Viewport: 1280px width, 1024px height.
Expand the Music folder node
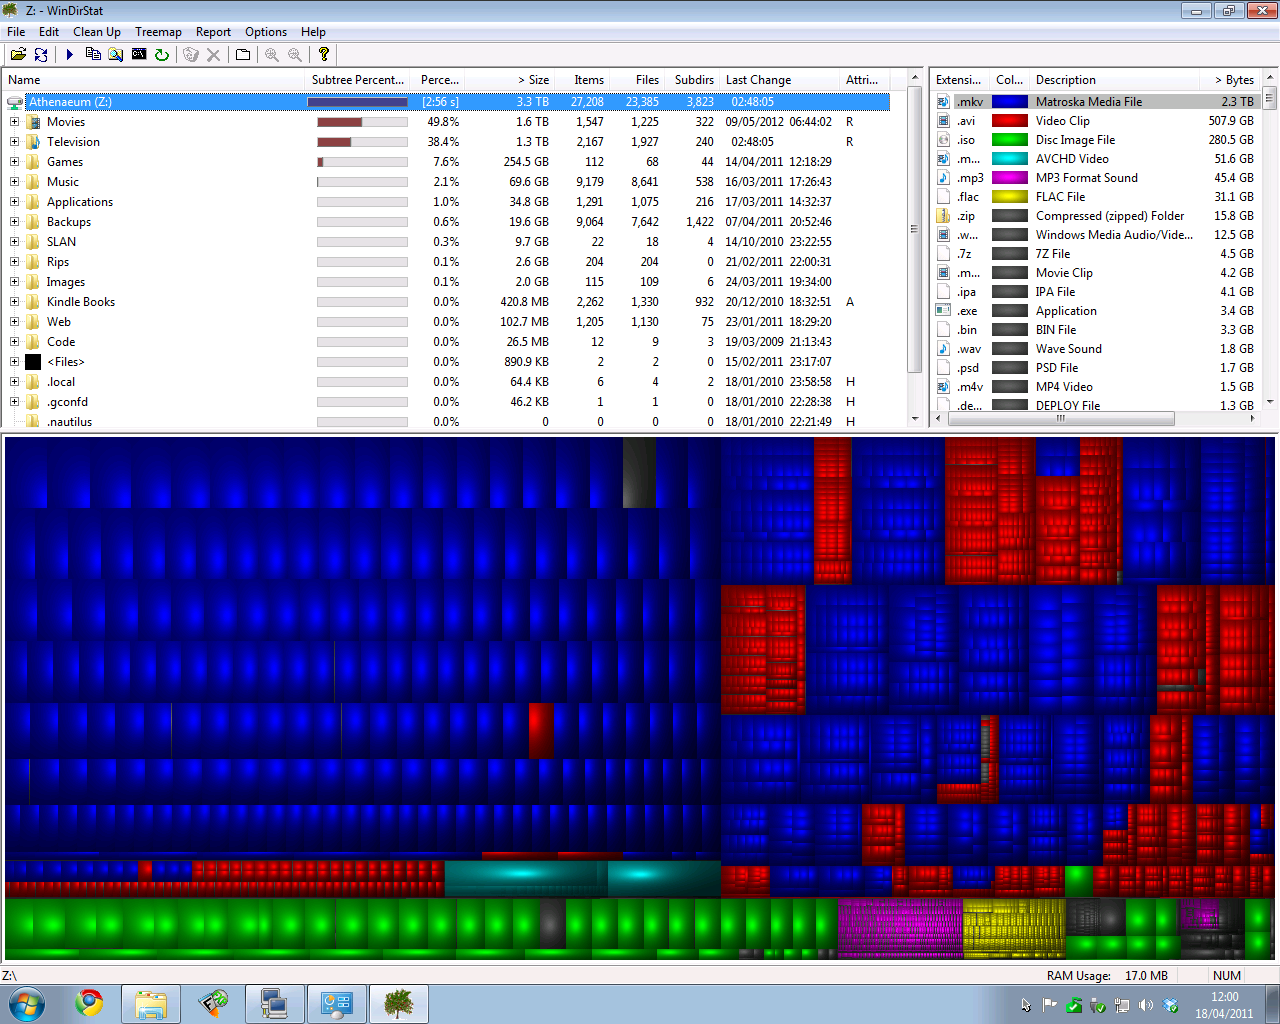pos(14,182)
